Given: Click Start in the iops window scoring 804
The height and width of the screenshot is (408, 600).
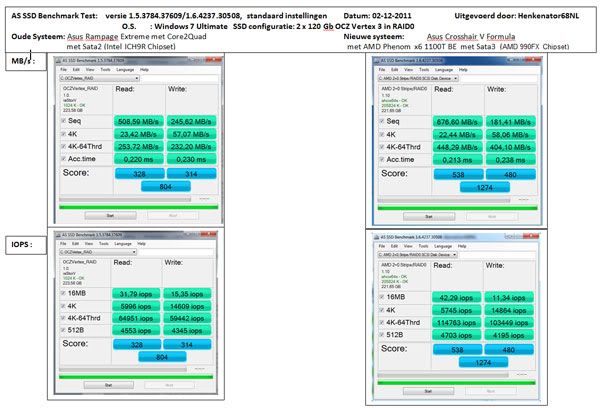Looking at the screenshot, I should coord(109,385).
